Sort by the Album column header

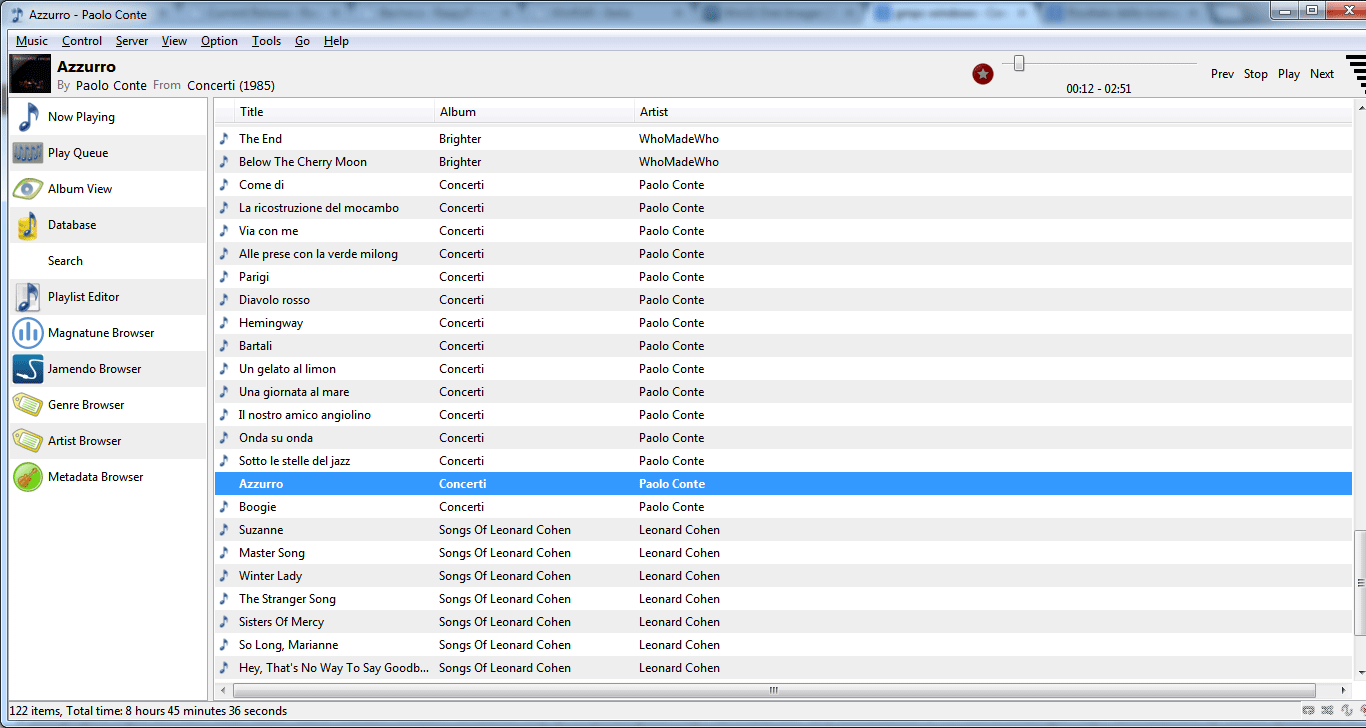pyautogui.click(x=535, y=112)
